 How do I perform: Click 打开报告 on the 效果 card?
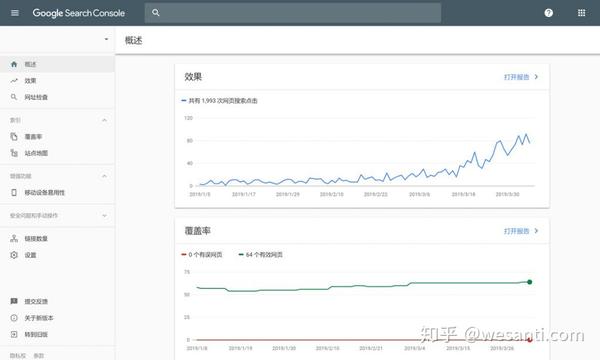(521, 77)
